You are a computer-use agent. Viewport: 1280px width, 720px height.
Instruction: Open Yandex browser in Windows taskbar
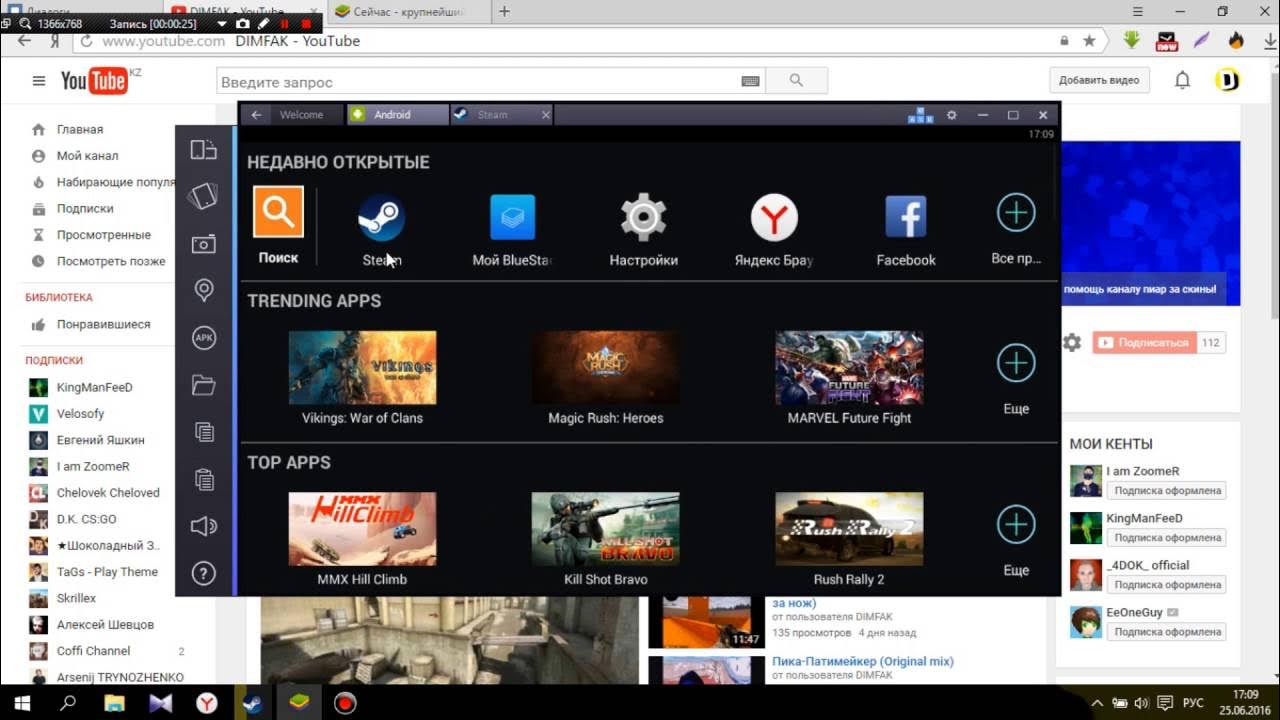(206, 703)
